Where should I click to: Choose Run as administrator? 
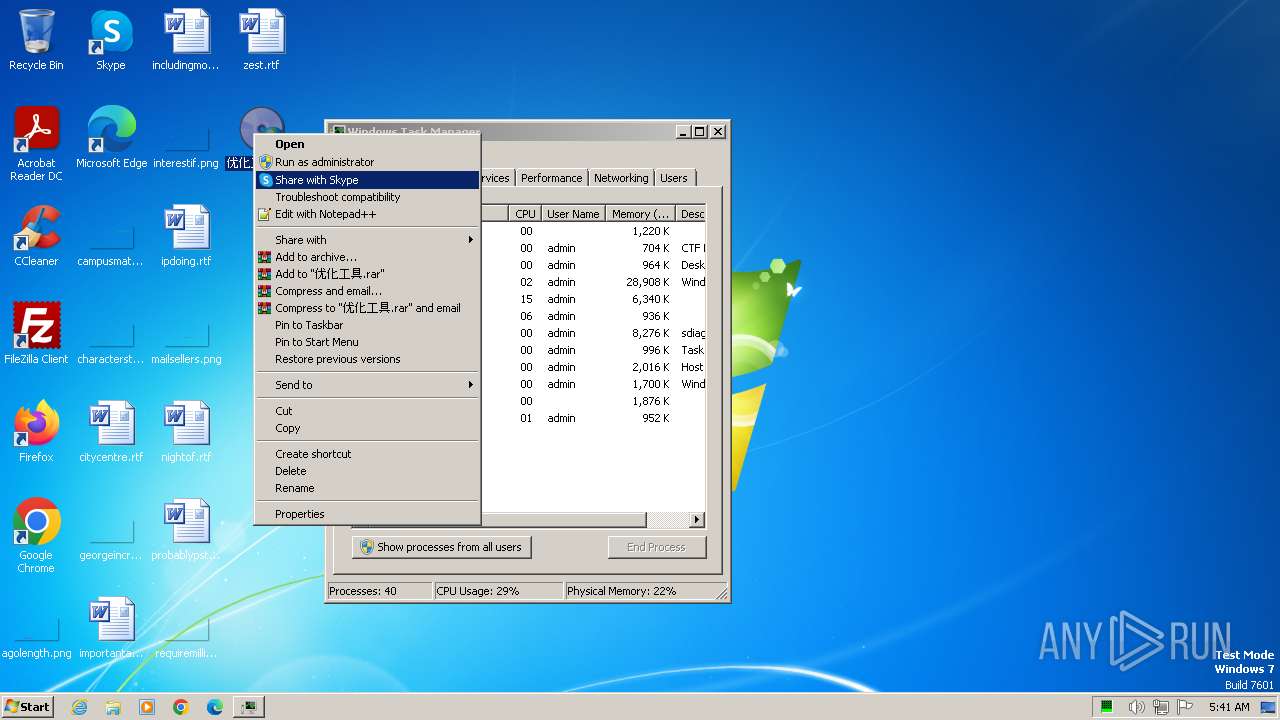[x=368, y=162]
